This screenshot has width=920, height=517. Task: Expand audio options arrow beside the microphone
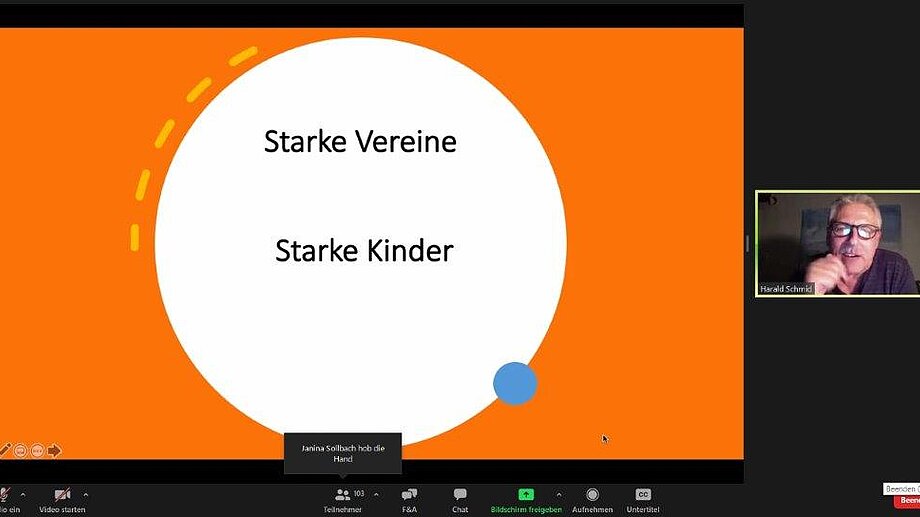[23, 494]
